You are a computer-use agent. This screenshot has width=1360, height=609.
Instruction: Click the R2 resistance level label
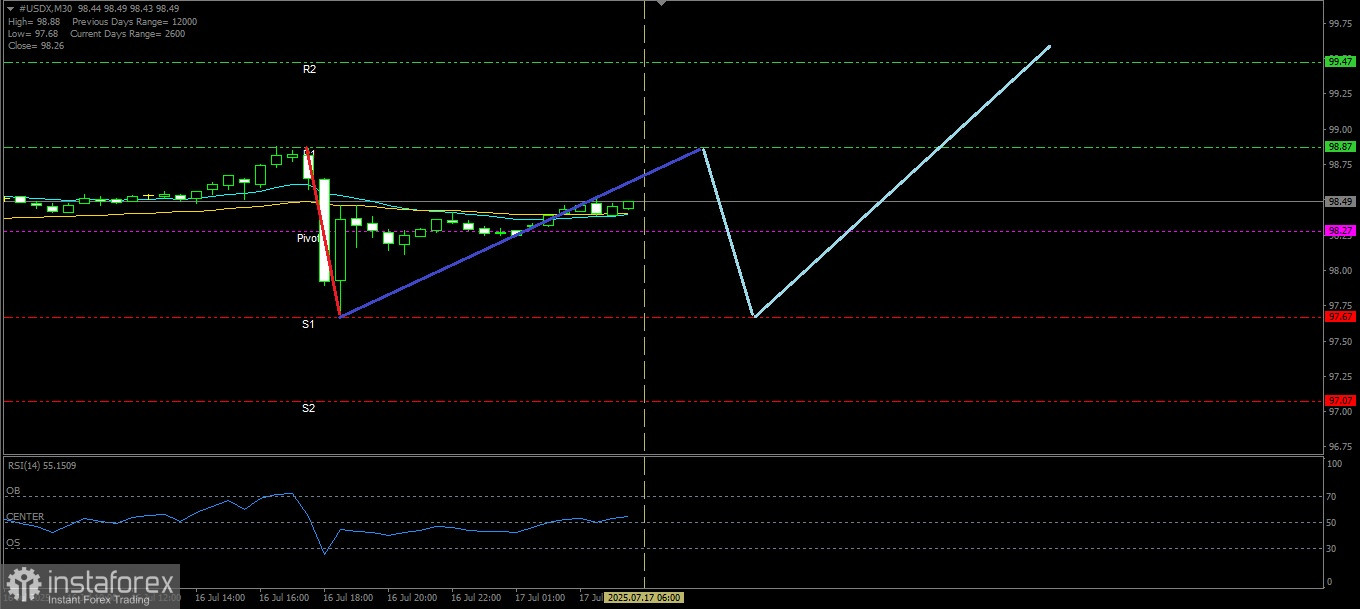(x=310, y=69)
